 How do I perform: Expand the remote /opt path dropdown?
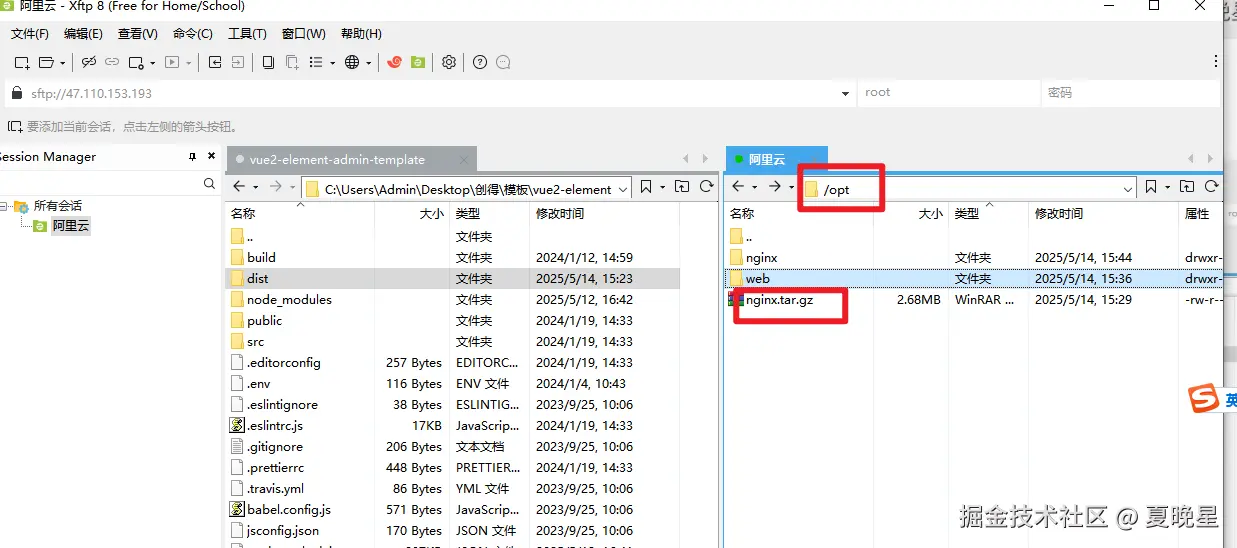click(1128, 188)
